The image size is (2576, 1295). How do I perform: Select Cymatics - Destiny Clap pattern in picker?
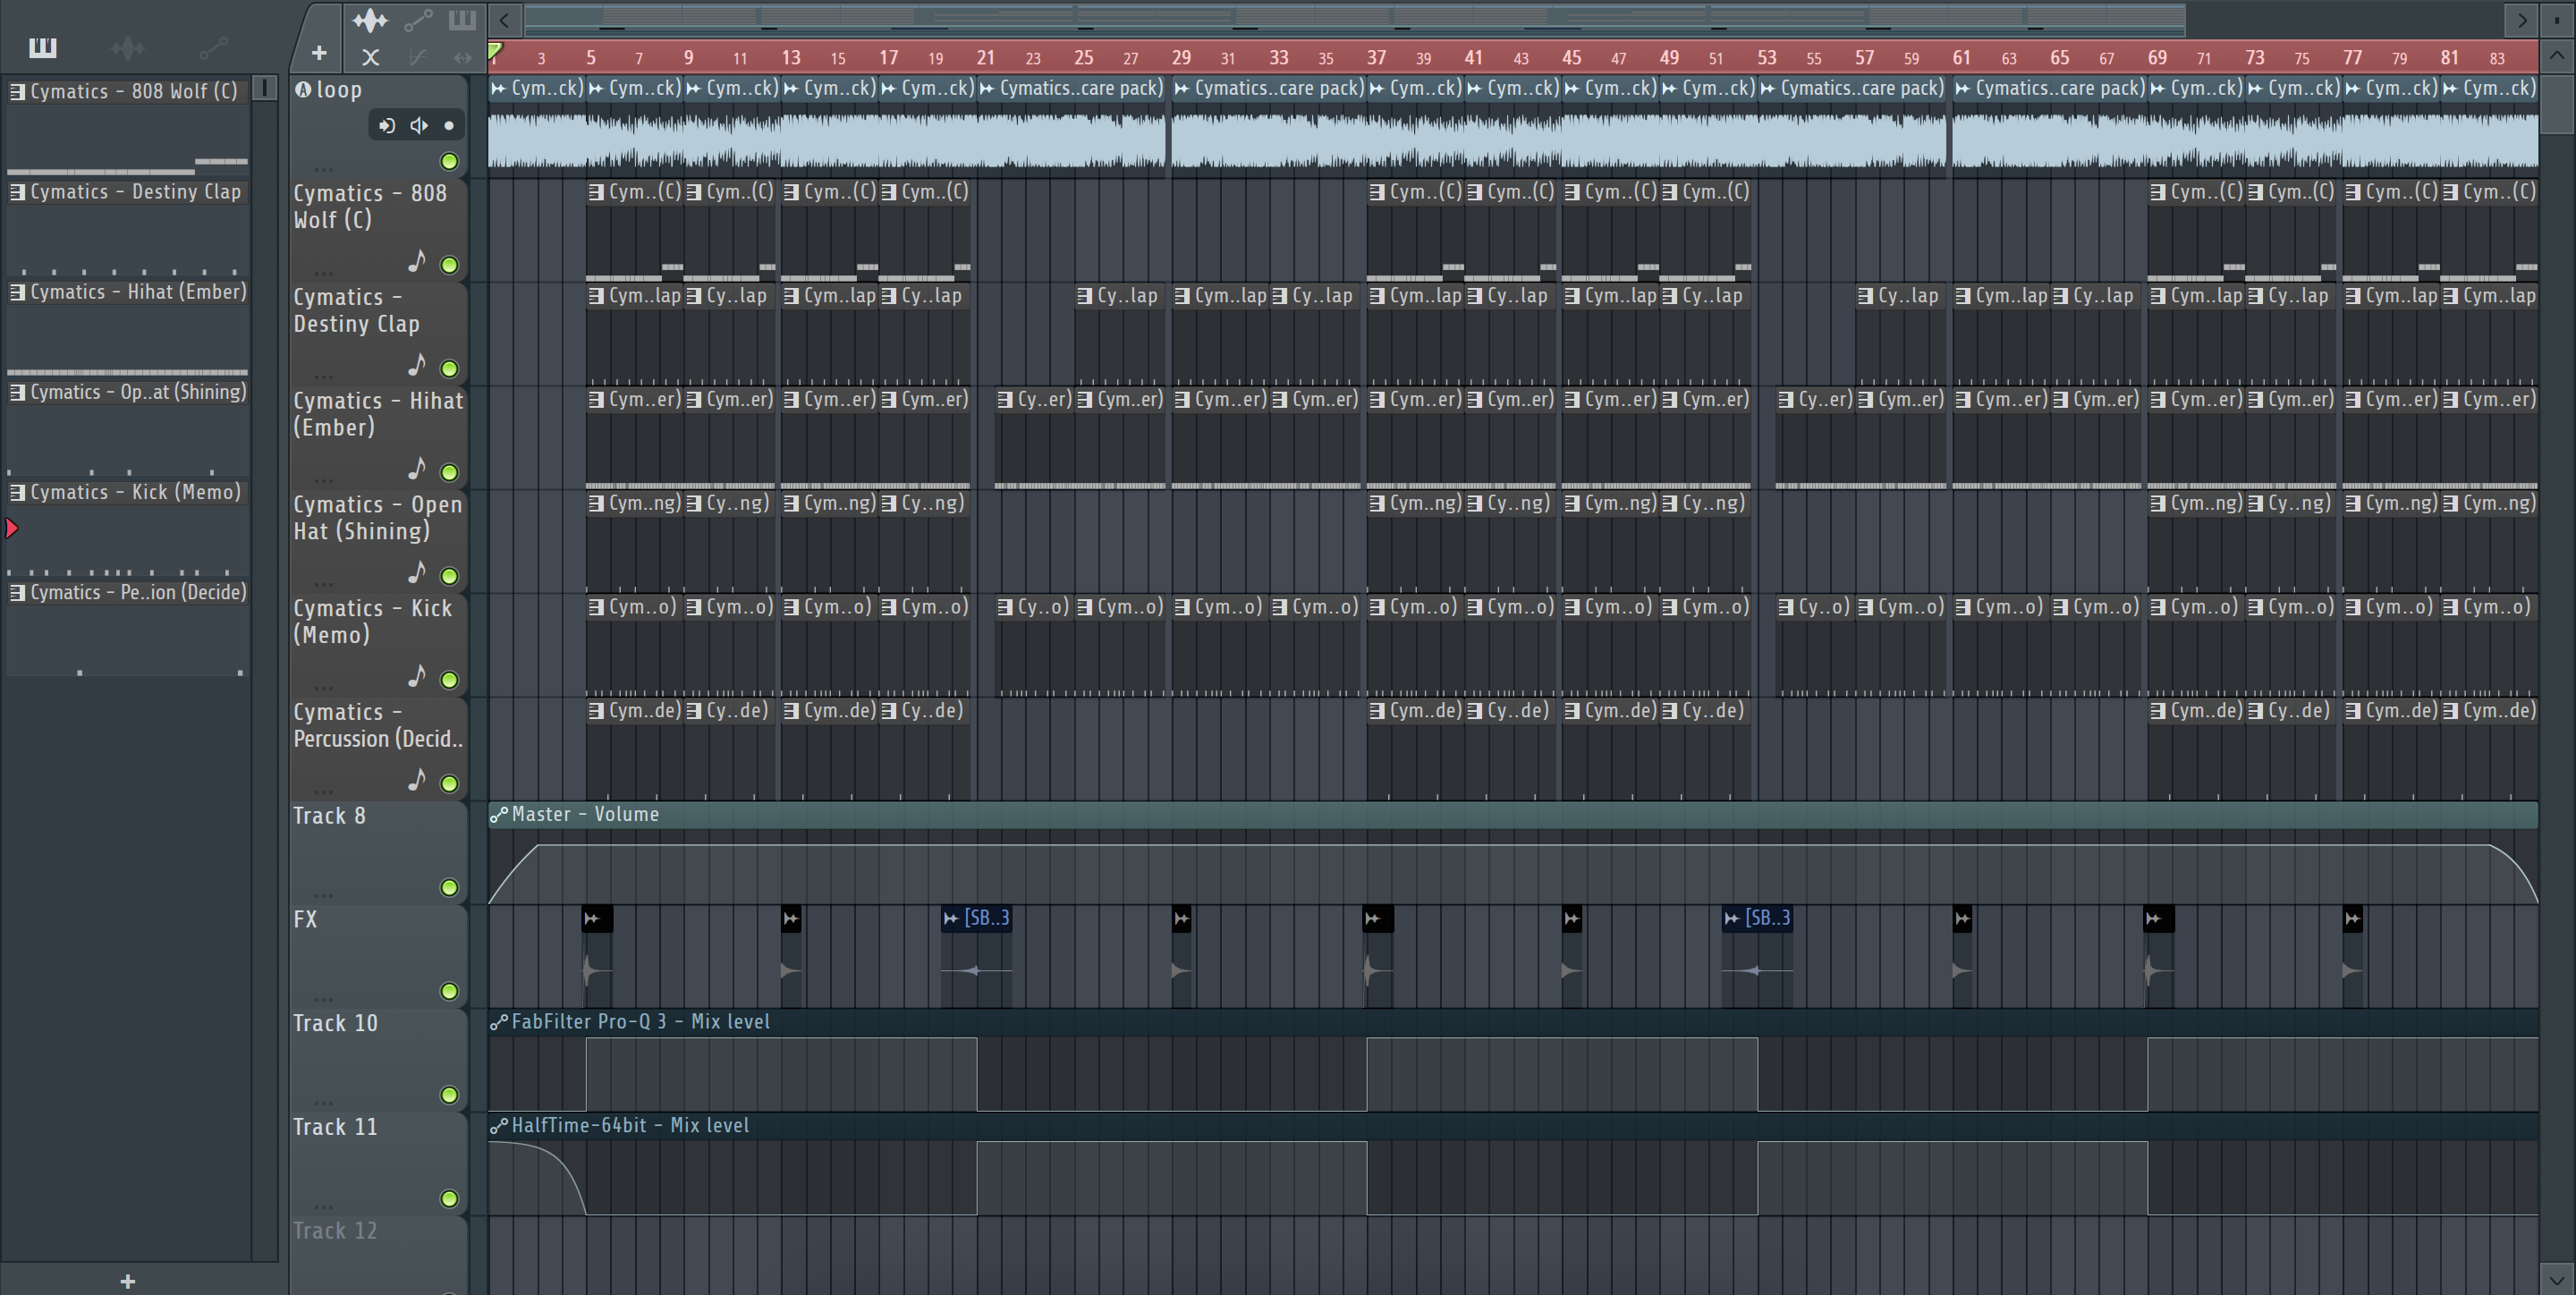click(134, 192)
